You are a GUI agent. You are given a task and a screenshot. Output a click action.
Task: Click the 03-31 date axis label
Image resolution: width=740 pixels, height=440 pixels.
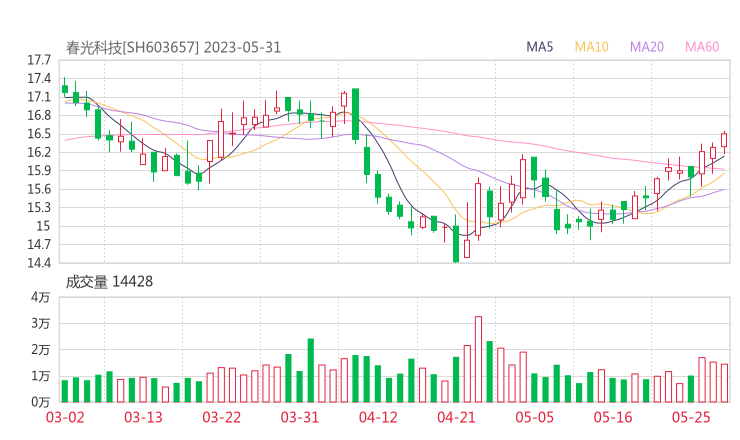point(300,417)
